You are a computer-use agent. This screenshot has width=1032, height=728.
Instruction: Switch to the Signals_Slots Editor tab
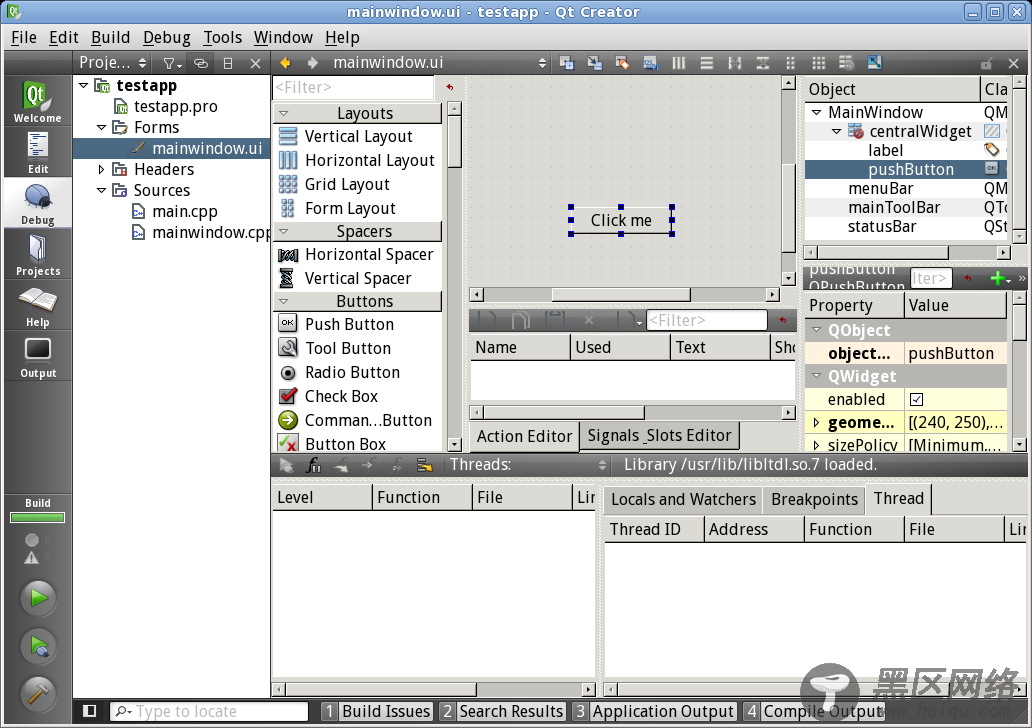pos(659,436)
